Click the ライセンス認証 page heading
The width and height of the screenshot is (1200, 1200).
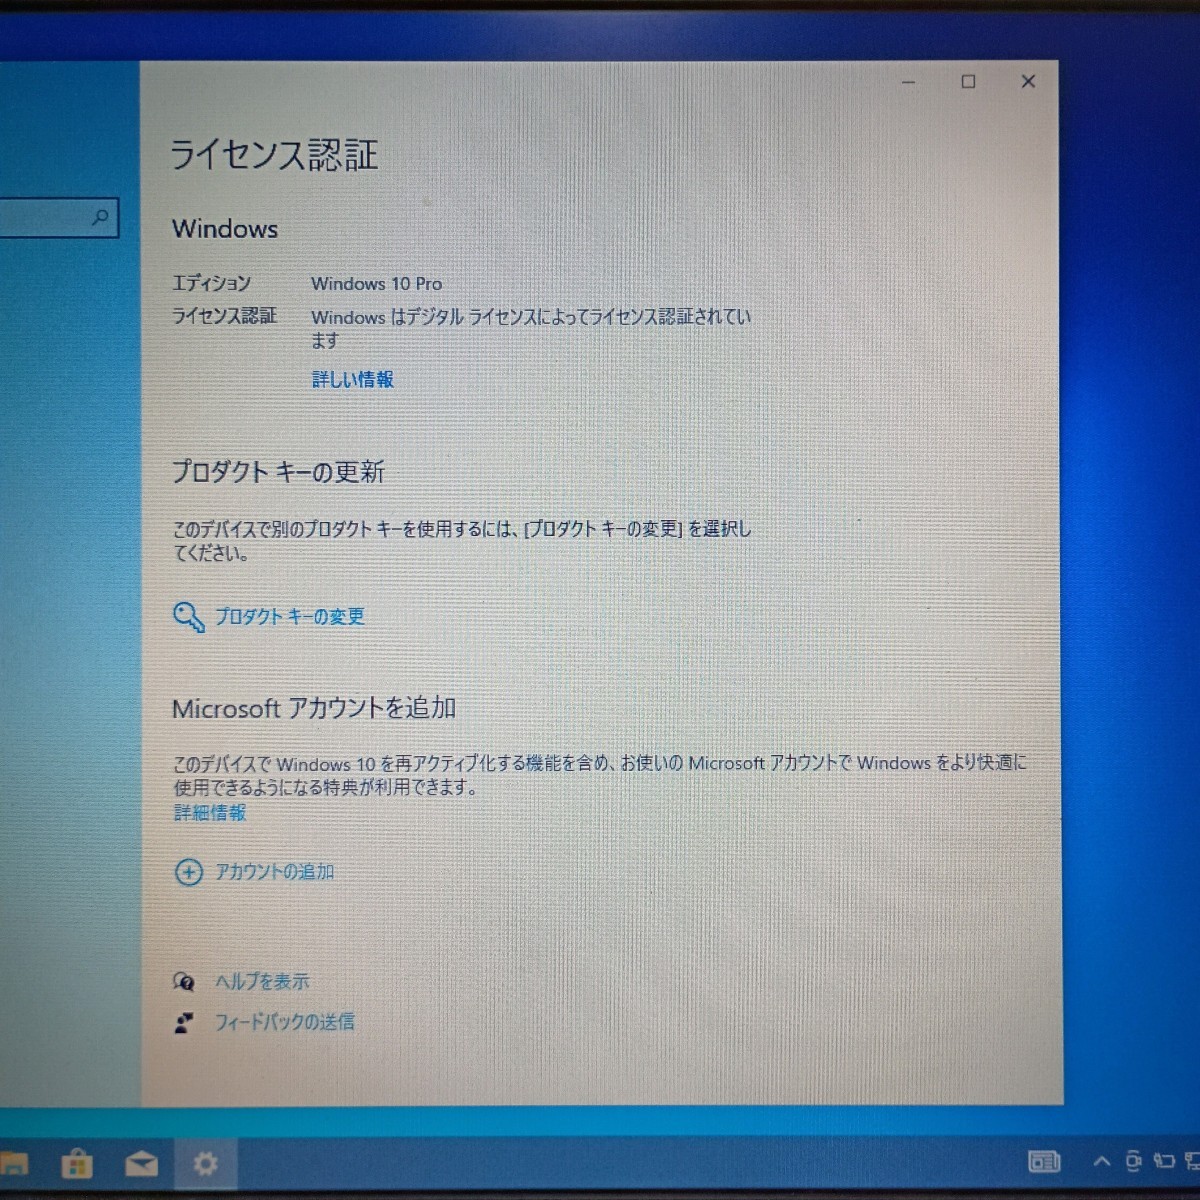(x=274, y=155)
